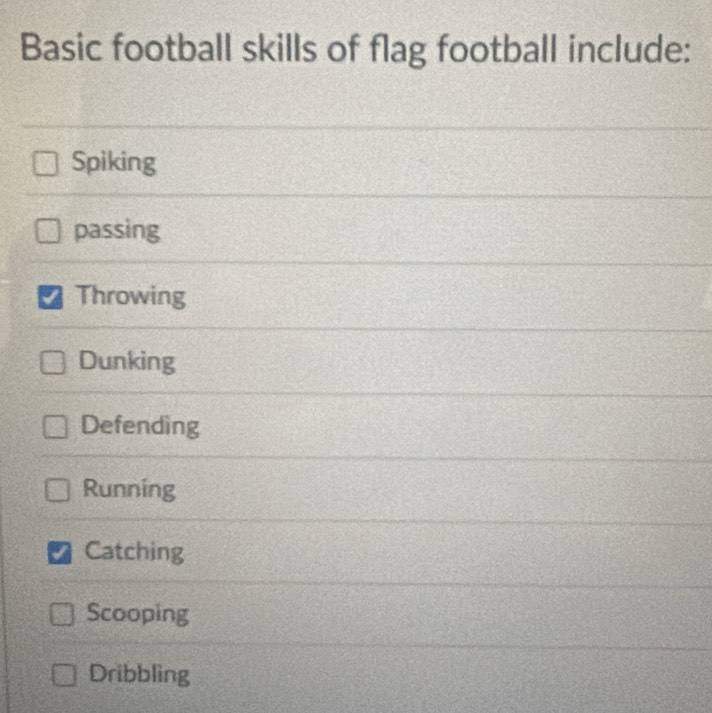
Task: Select the Dribbling option label
Action: coord(140,675)
